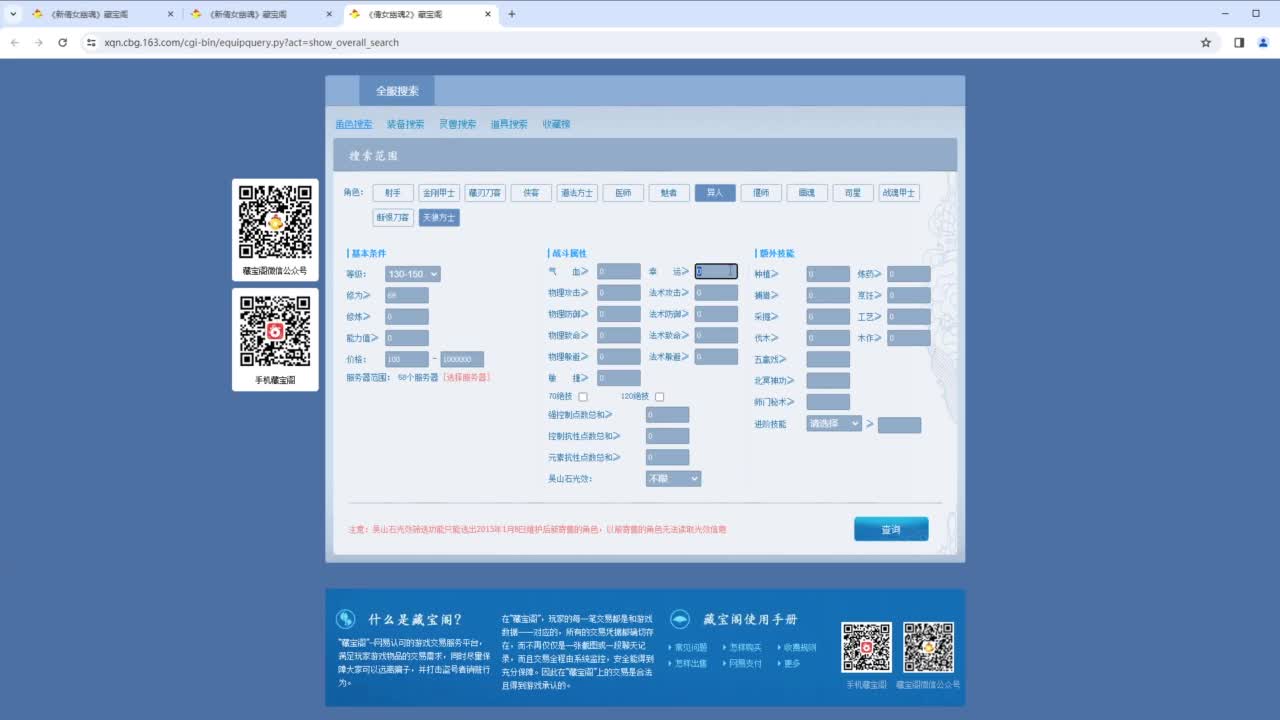Focus the 炼药 skill input field
1280x720 pixels.
coord(909,274)
